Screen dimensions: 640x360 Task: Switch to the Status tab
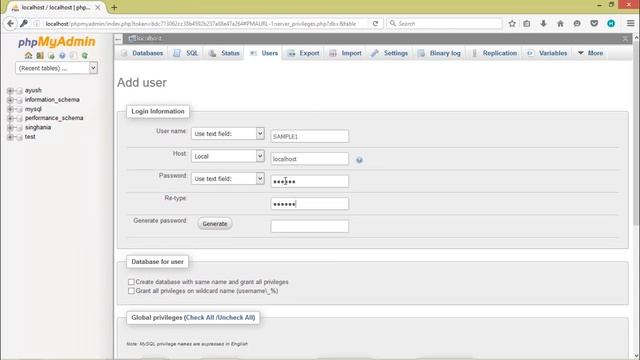224,53
